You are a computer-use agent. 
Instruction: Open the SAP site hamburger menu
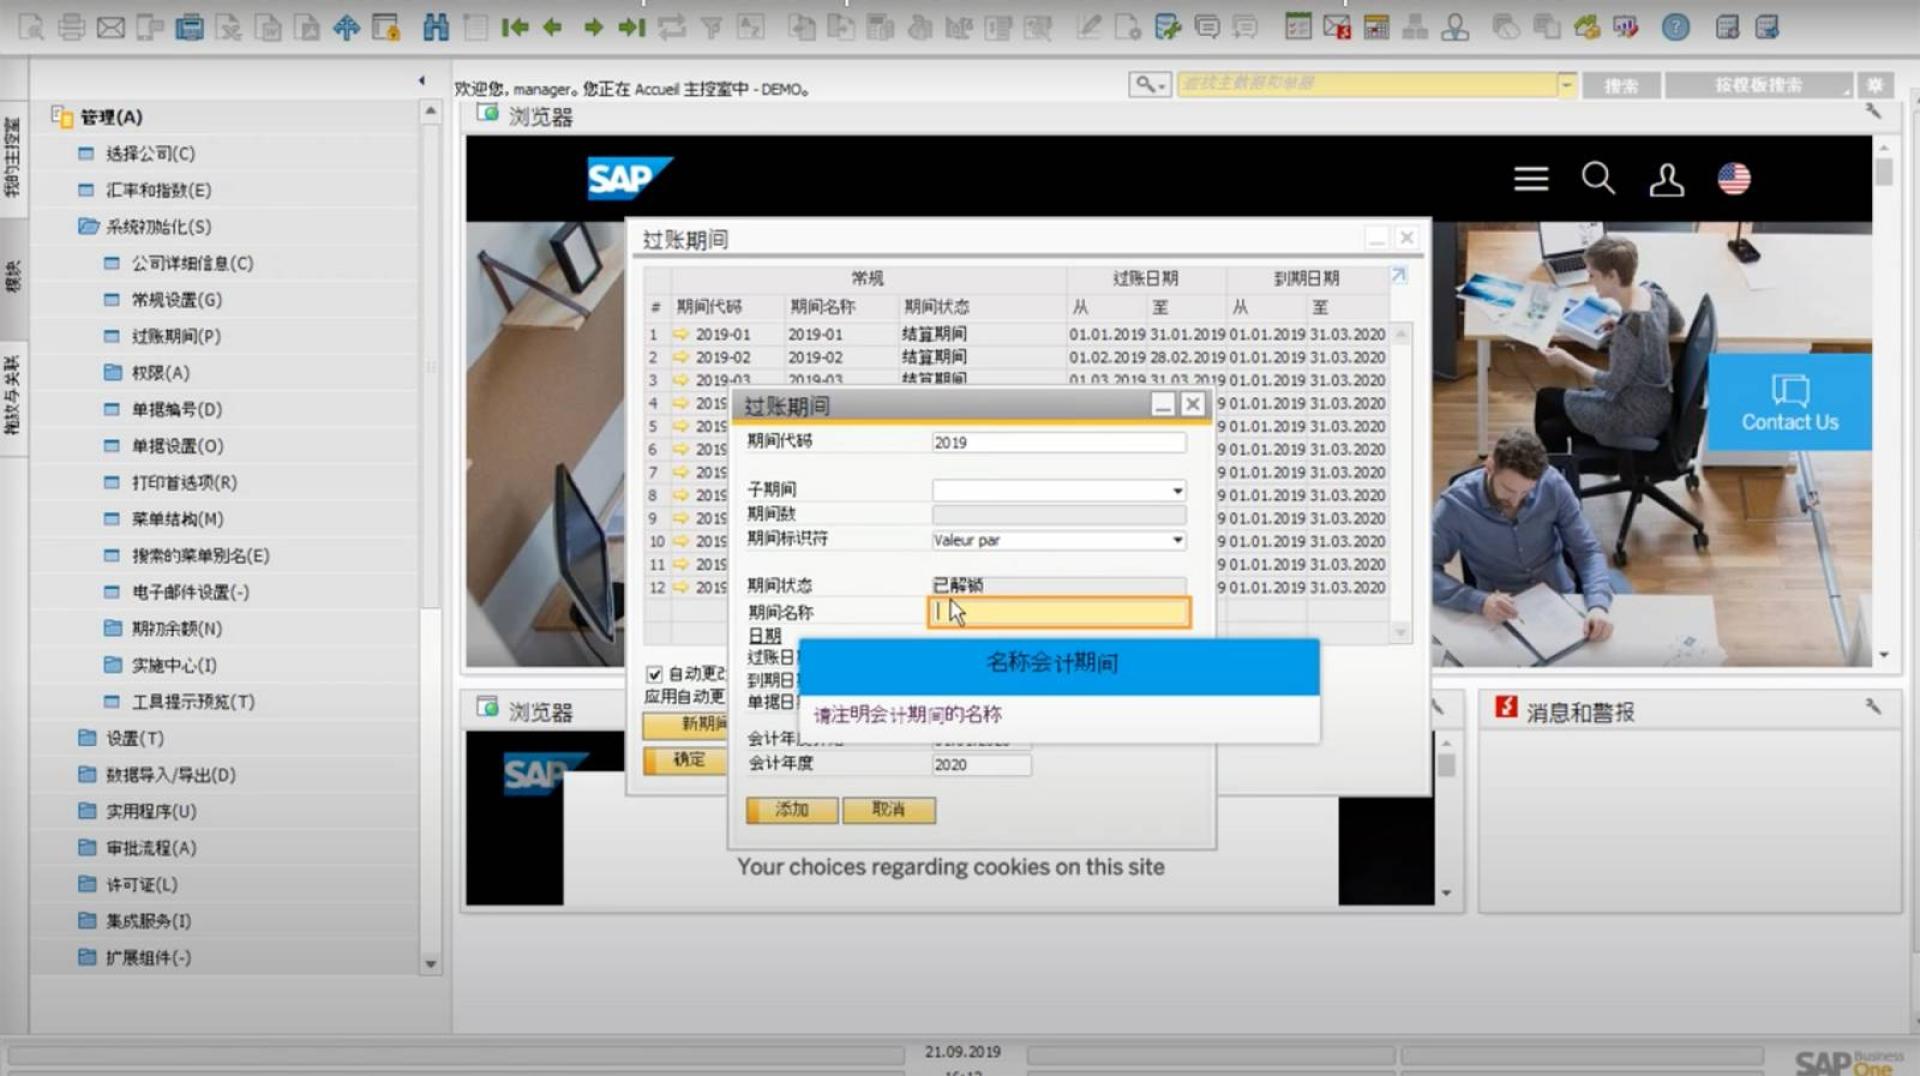[1530, 179]
